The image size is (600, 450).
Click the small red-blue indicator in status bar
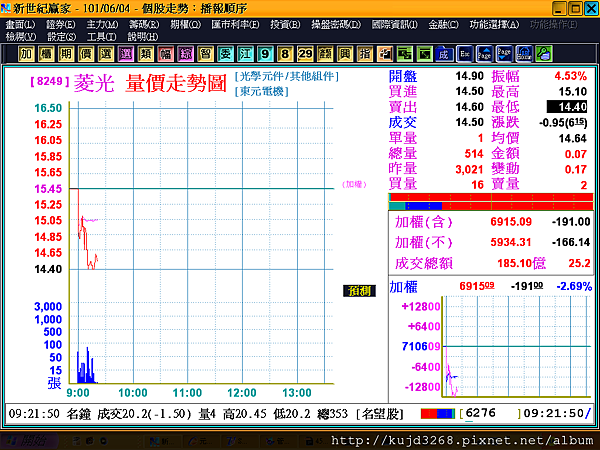(438, 414)
